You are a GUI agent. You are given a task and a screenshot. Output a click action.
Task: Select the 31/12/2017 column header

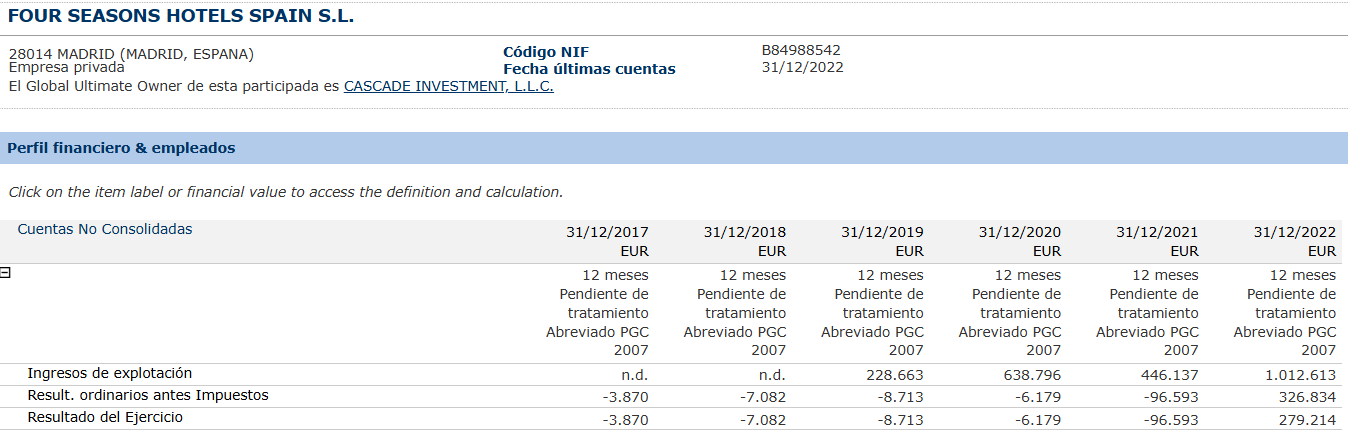click(607, 232)
